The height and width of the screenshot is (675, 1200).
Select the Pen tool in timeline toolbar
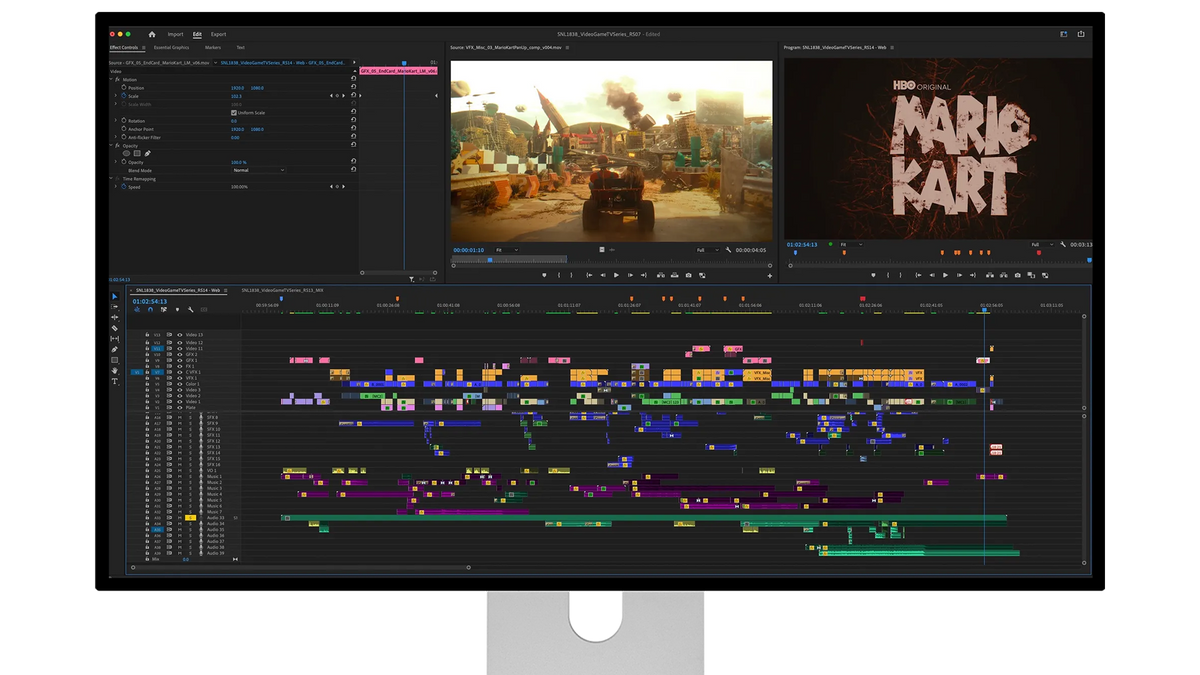pyautogui.click(x=114, y=349)
